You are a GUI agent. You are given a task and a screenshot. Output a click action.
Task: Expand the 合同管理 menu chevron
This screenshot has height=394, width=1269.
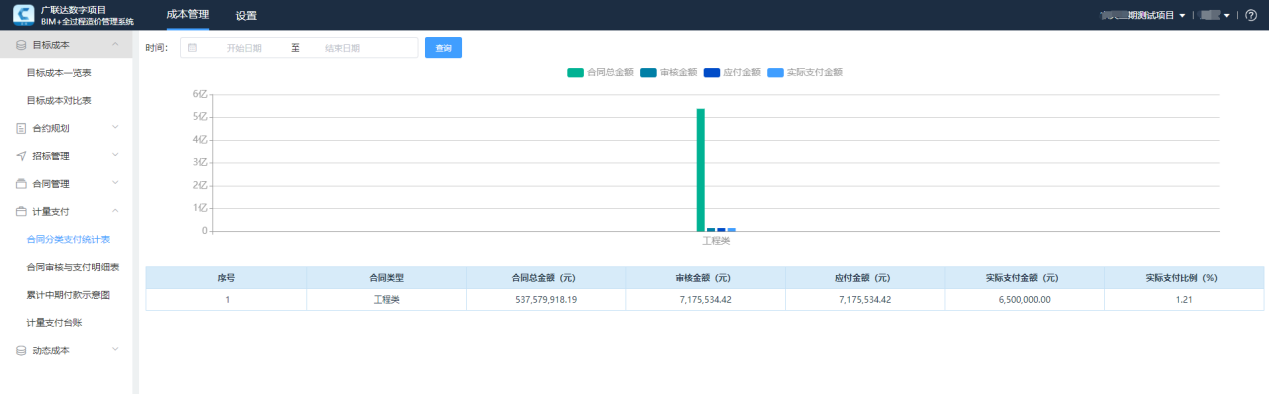tap(115, 184)
